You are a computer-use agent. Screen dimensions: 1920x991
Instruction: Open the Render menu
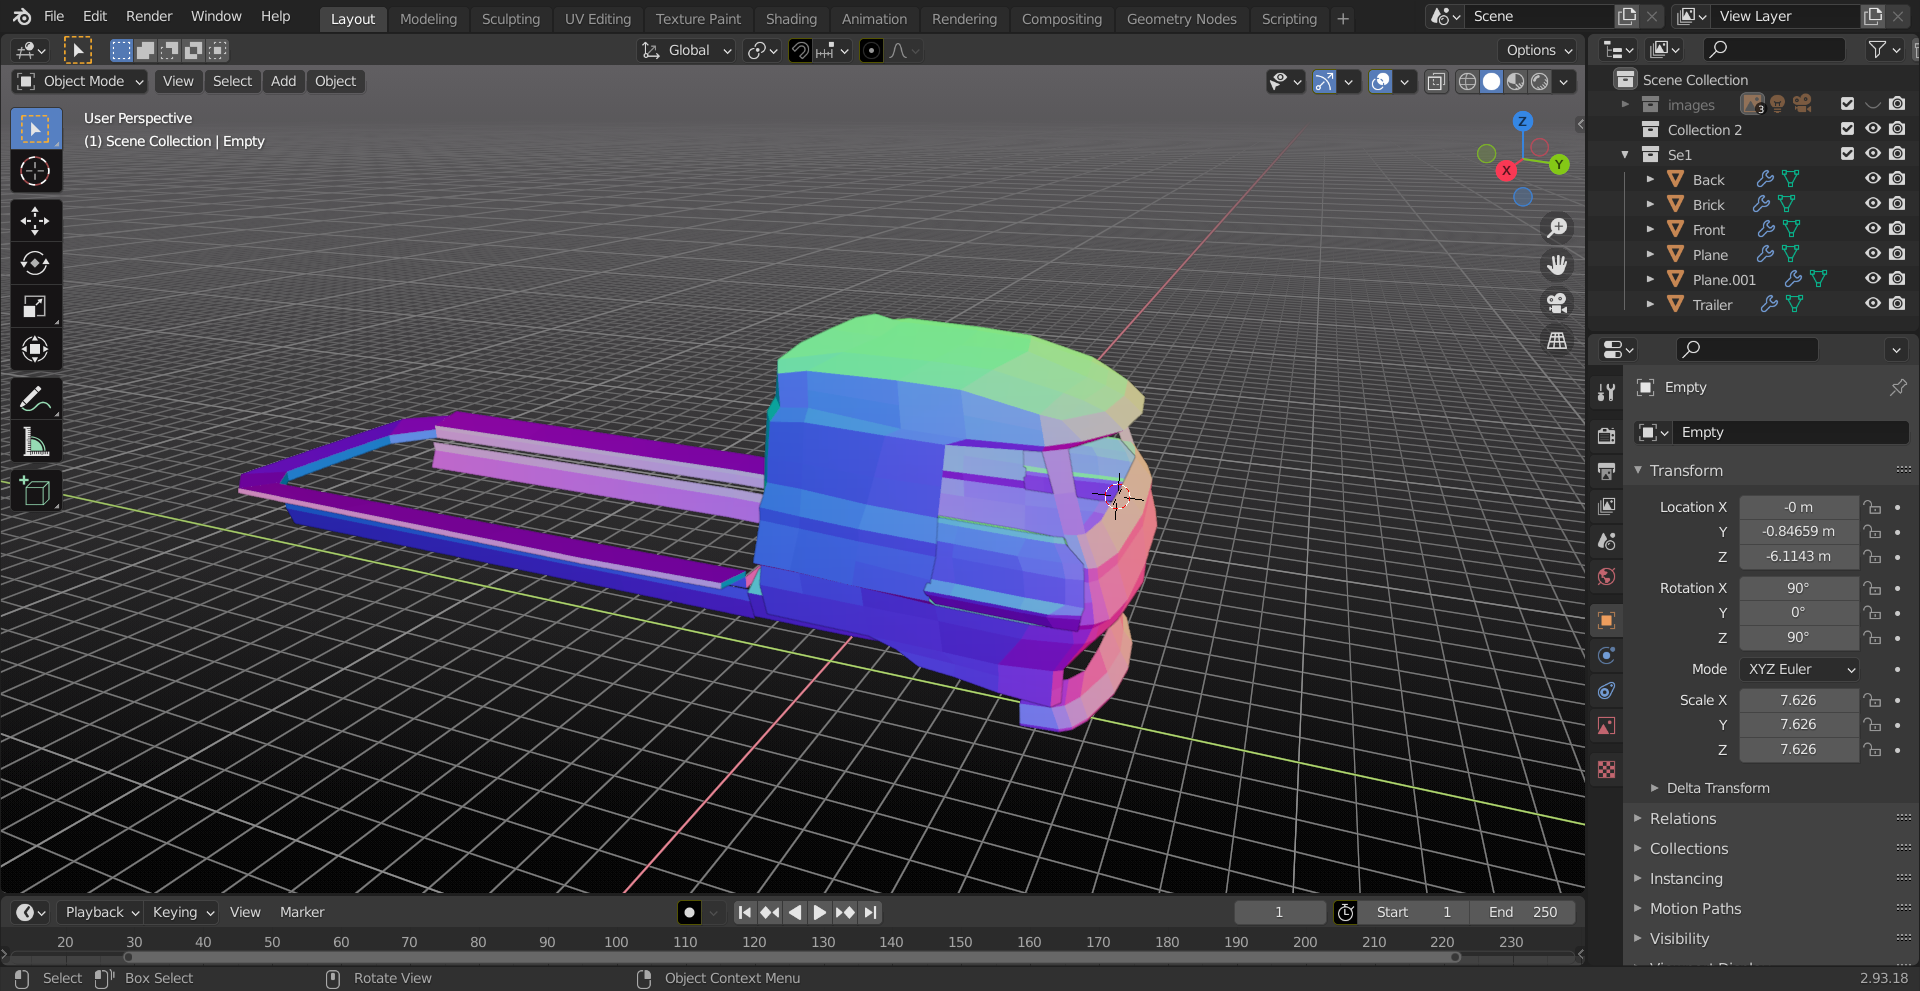click(x=149, y=16)
